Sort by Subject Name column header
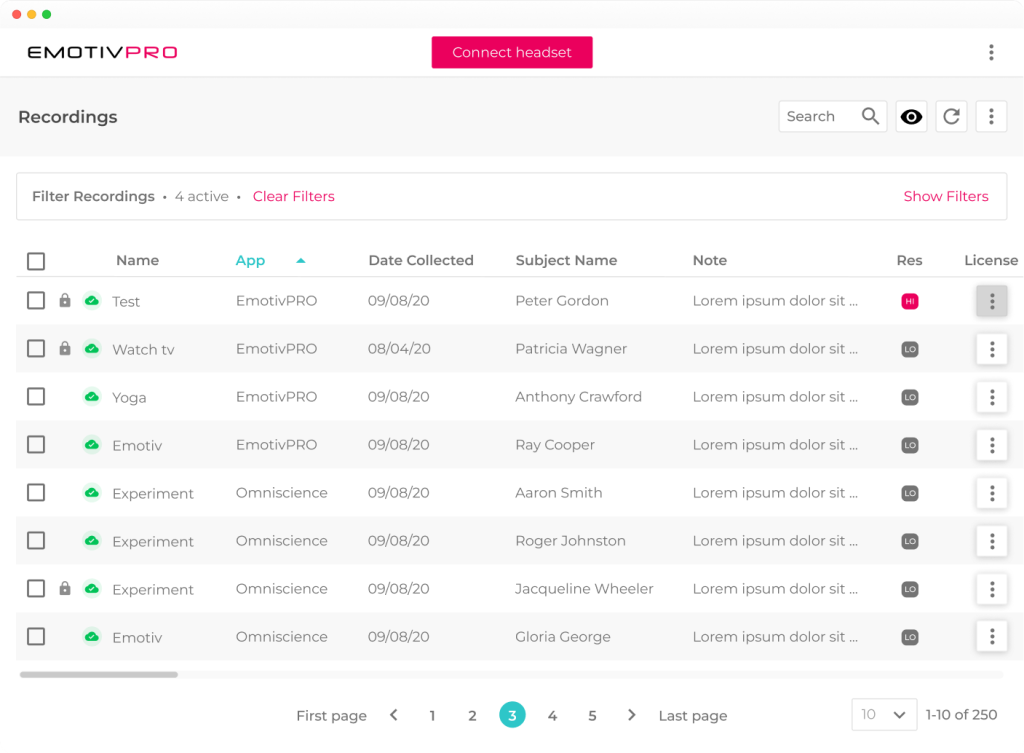Image resolution: width=1024 pixels, height=753 pixels. (566, 261)
